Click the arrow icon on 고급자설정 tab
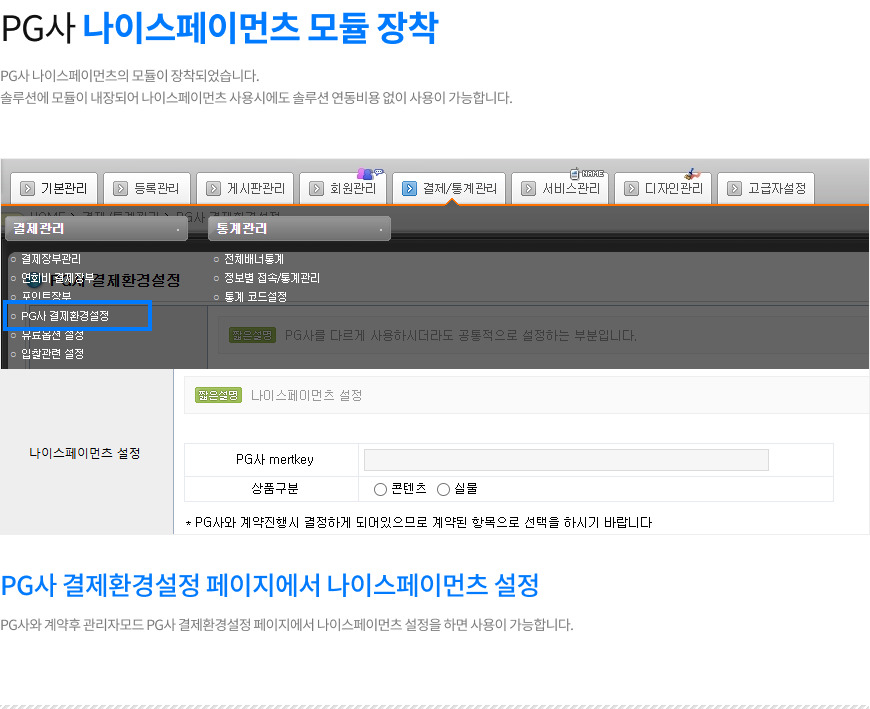Viewport: 870px width, 709px height. click(735, 189)
